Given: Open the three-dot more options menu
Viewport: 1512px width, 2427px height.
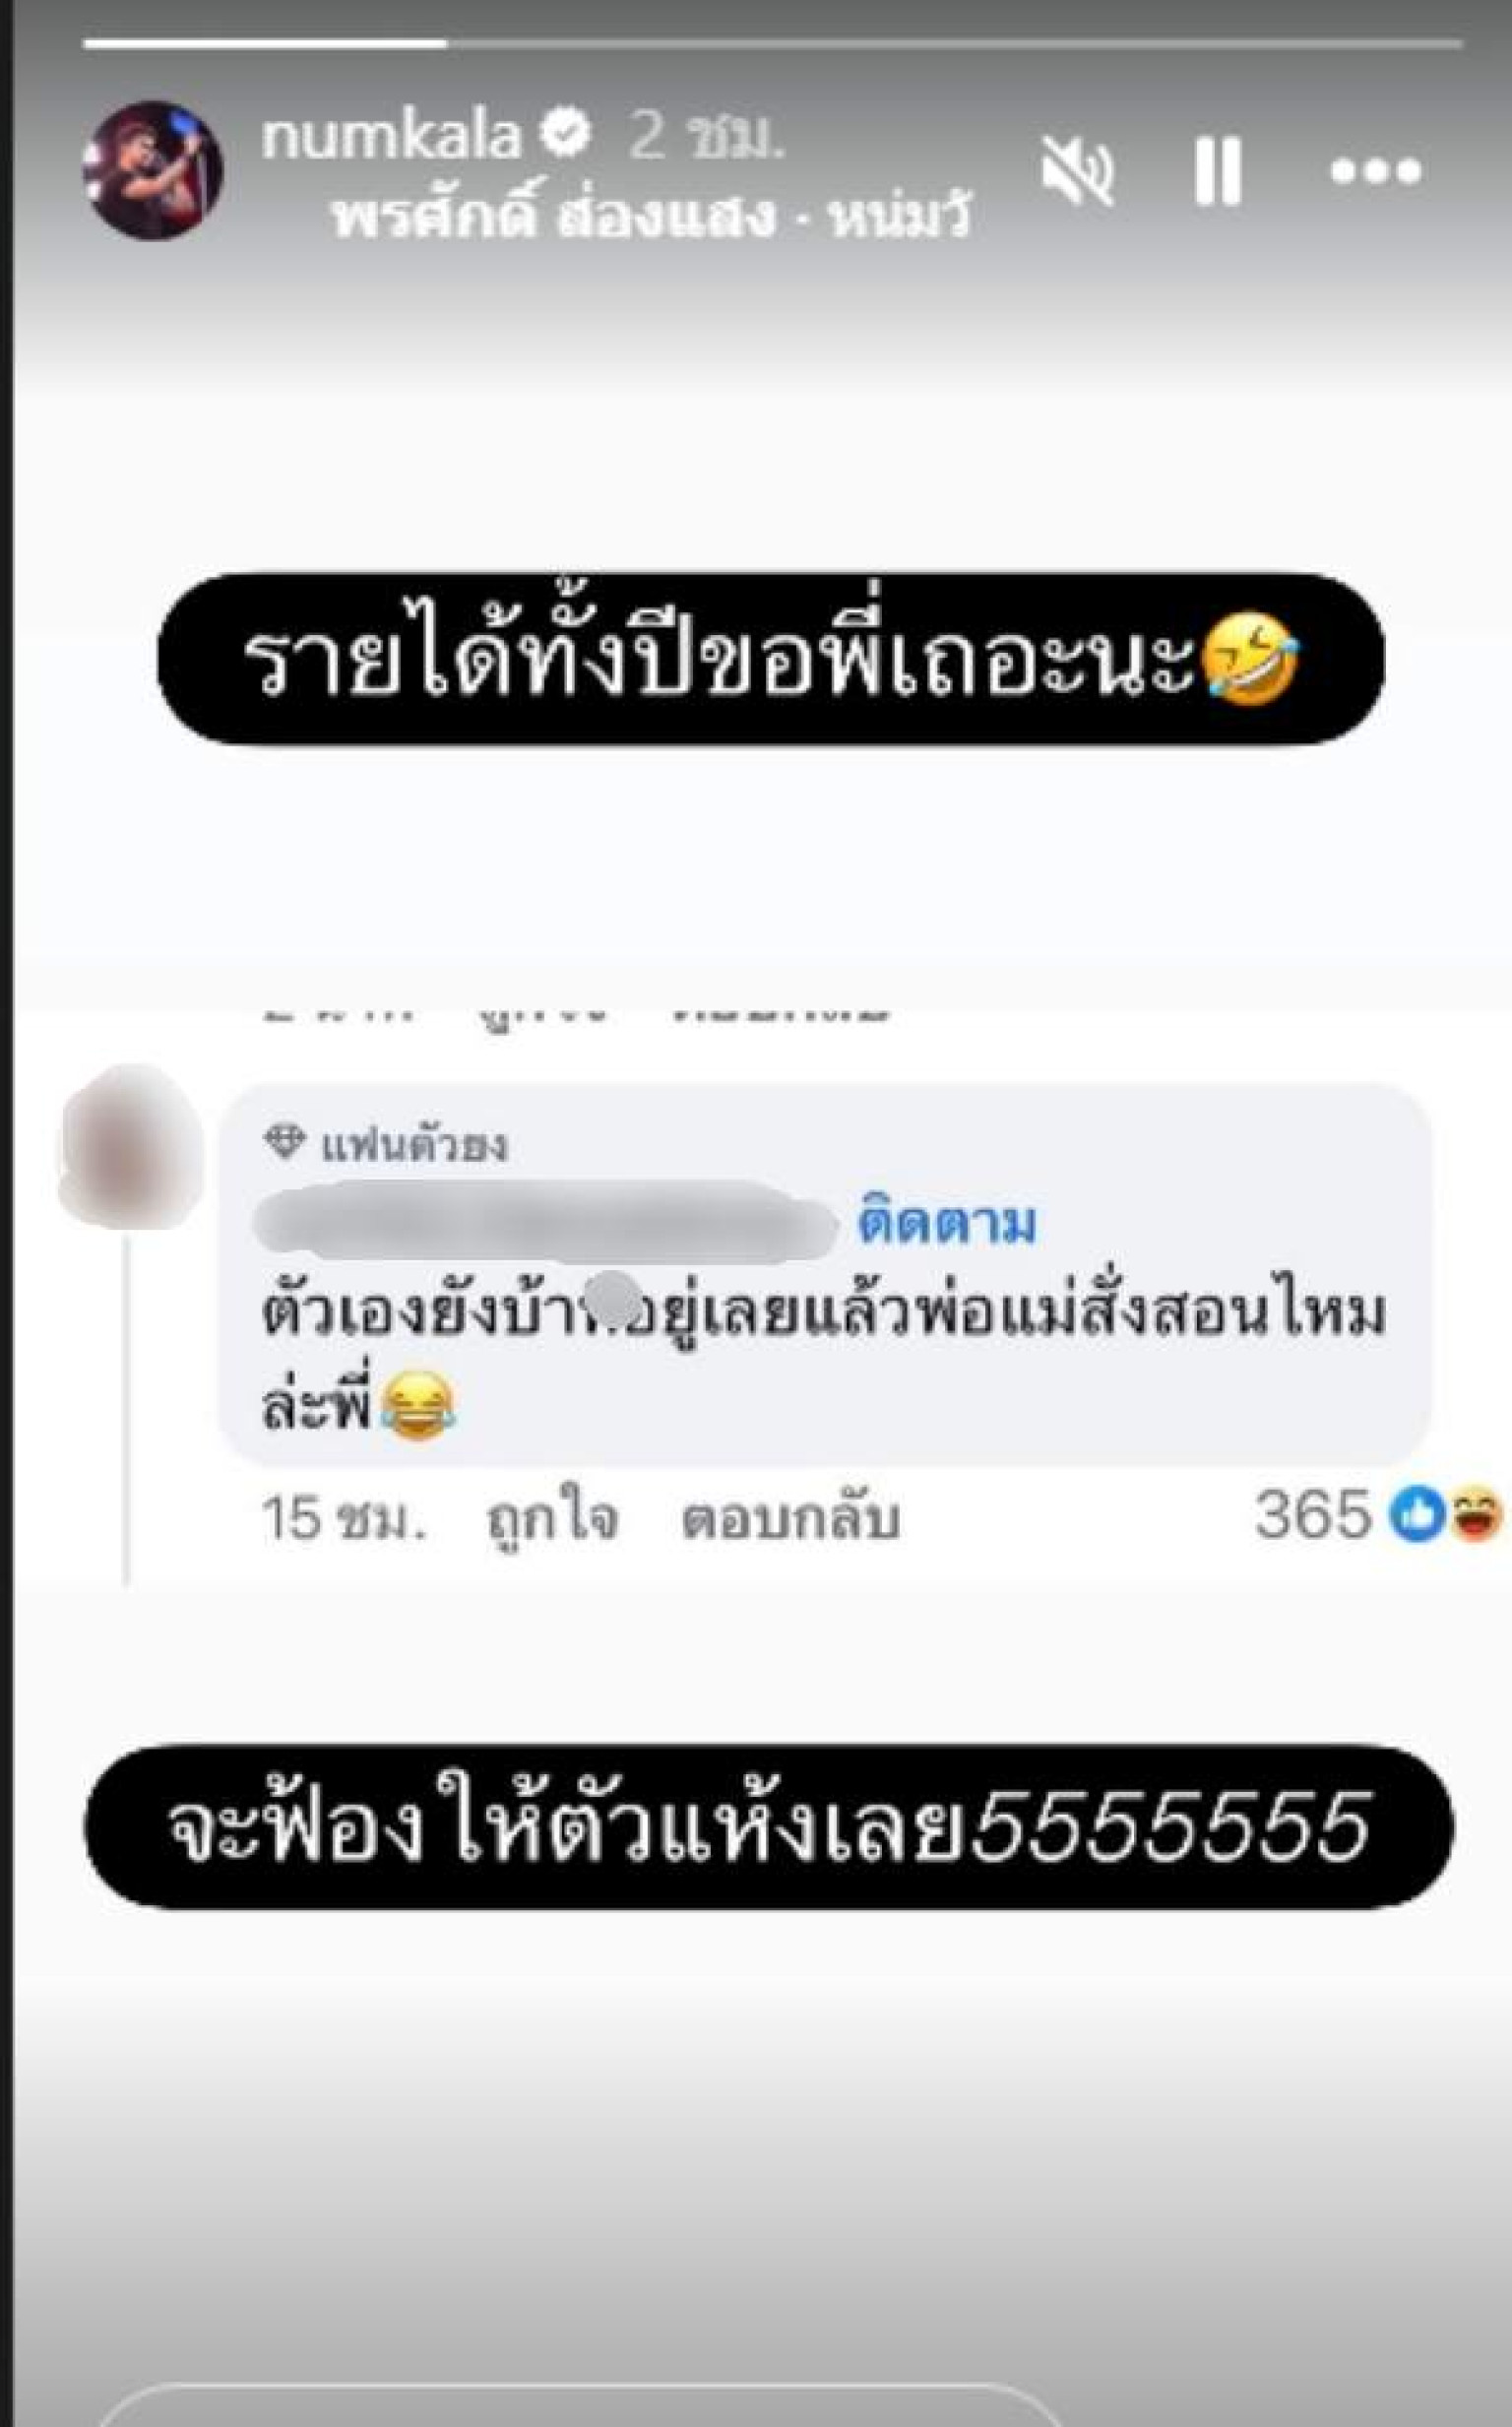Looking at the screenshot, I should (1375, 172).
